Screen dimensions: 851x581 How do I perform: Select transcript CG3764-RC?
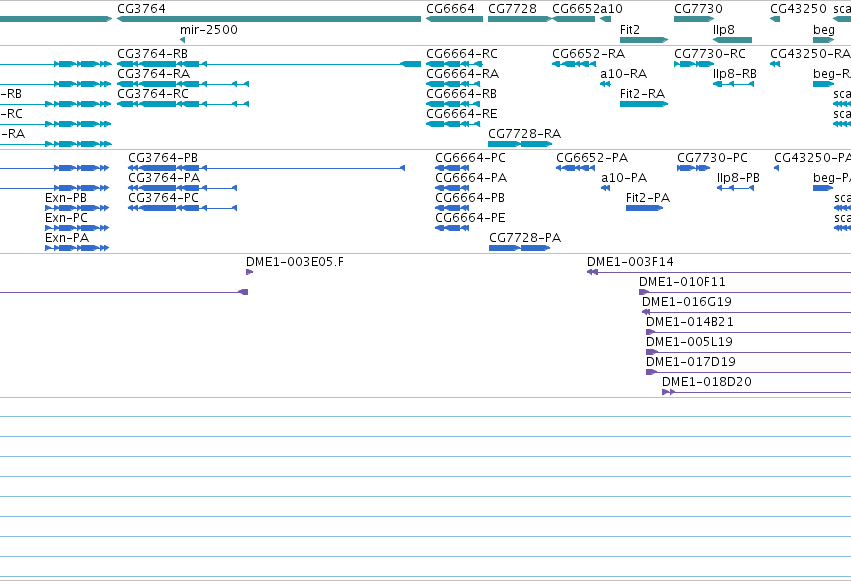(x=183, y=104)
